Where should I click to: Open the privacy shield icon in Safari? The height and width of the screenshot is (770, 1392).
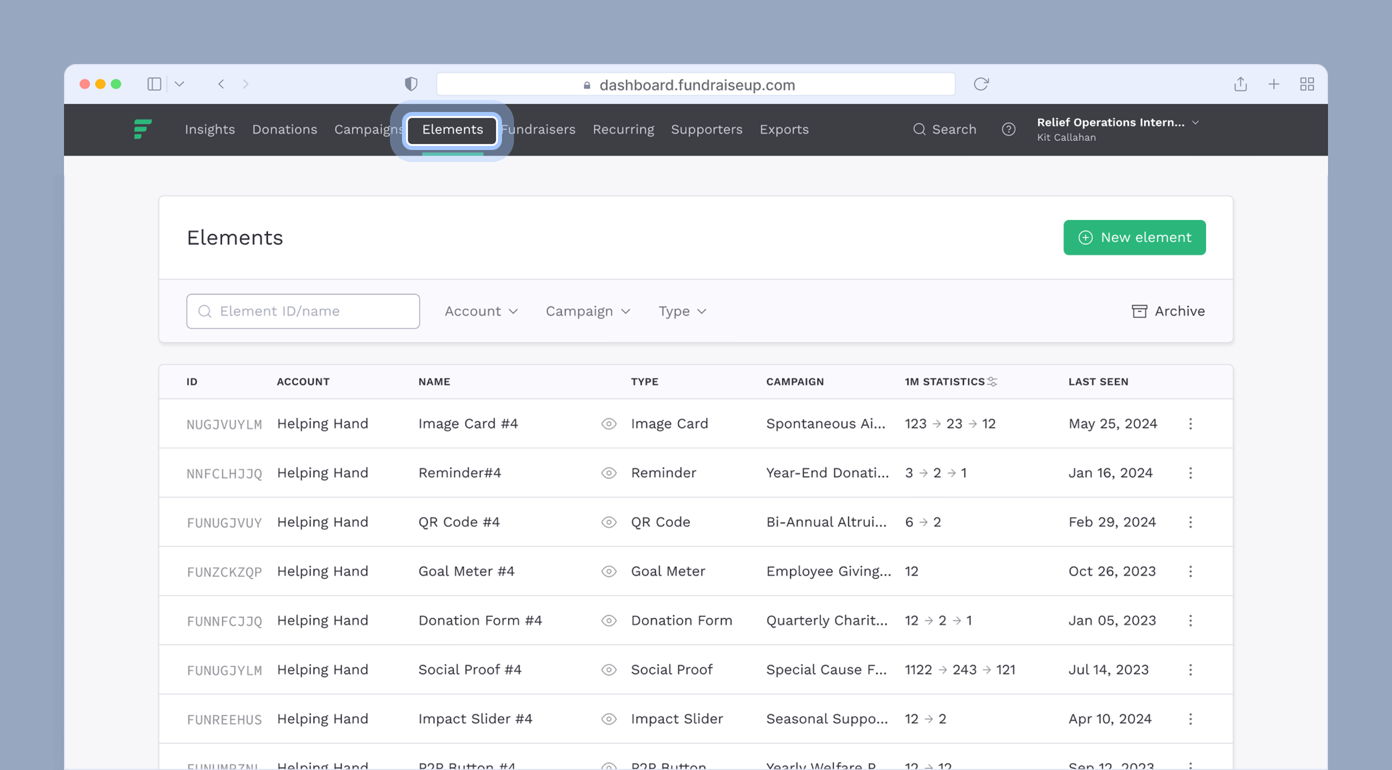(411, 84)
